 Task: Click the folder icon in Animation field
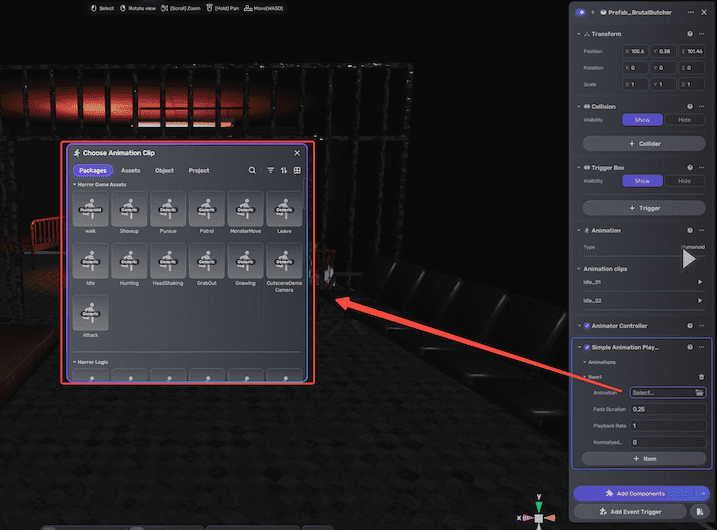coord(699,393)
